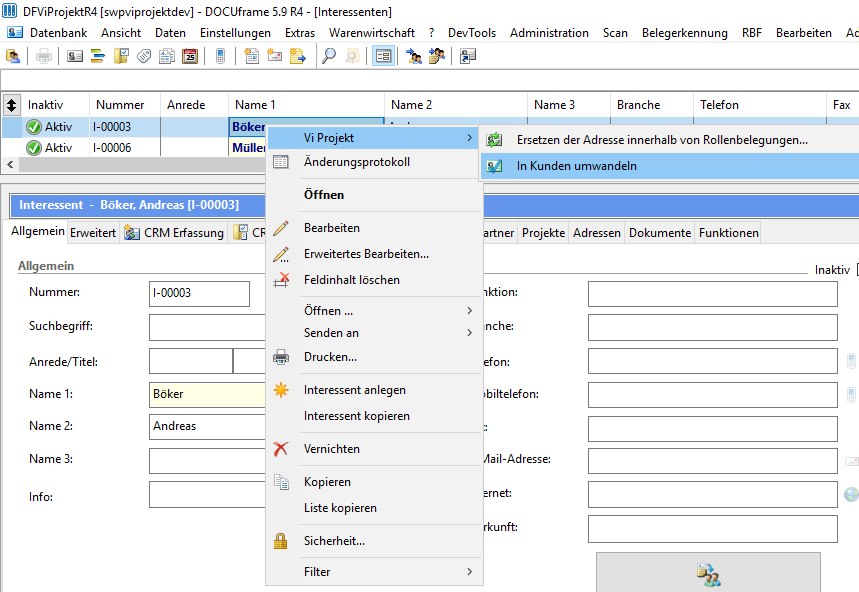Screen dimensions: 859x592
Task: Click the folder with checkmark toolbar icon
Action: [x=121, y=56]
